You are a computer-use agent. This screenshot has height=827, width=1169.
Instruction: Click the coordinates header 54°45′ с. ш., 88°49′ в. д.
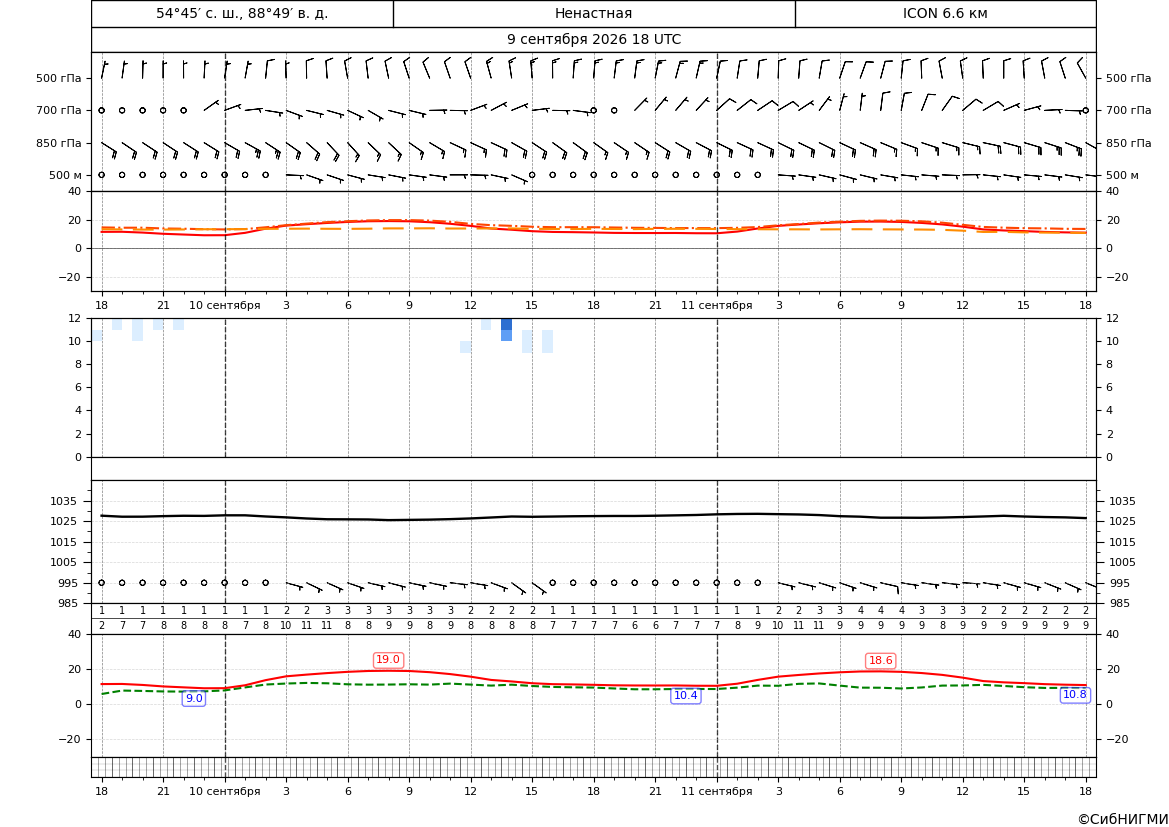(x=242, y=13)
